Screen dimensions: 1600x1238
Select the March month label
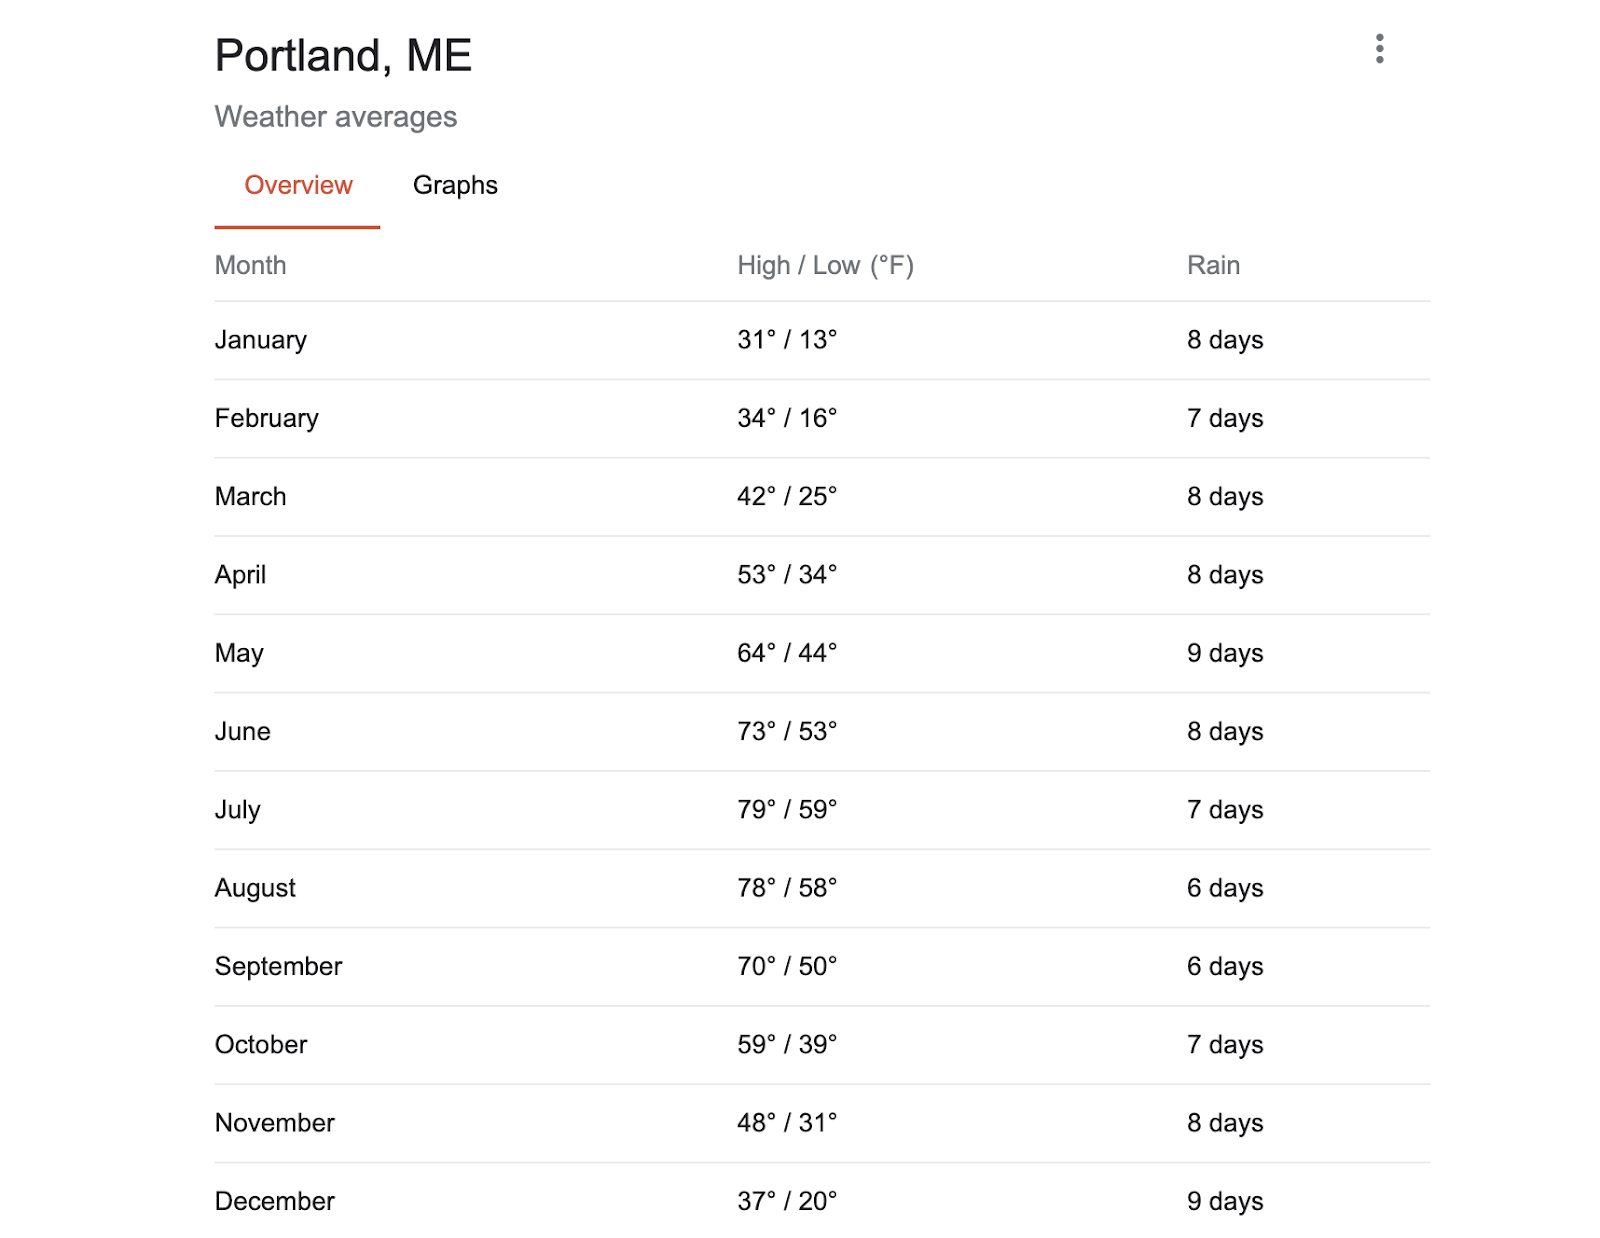click(x=250, y=496)
